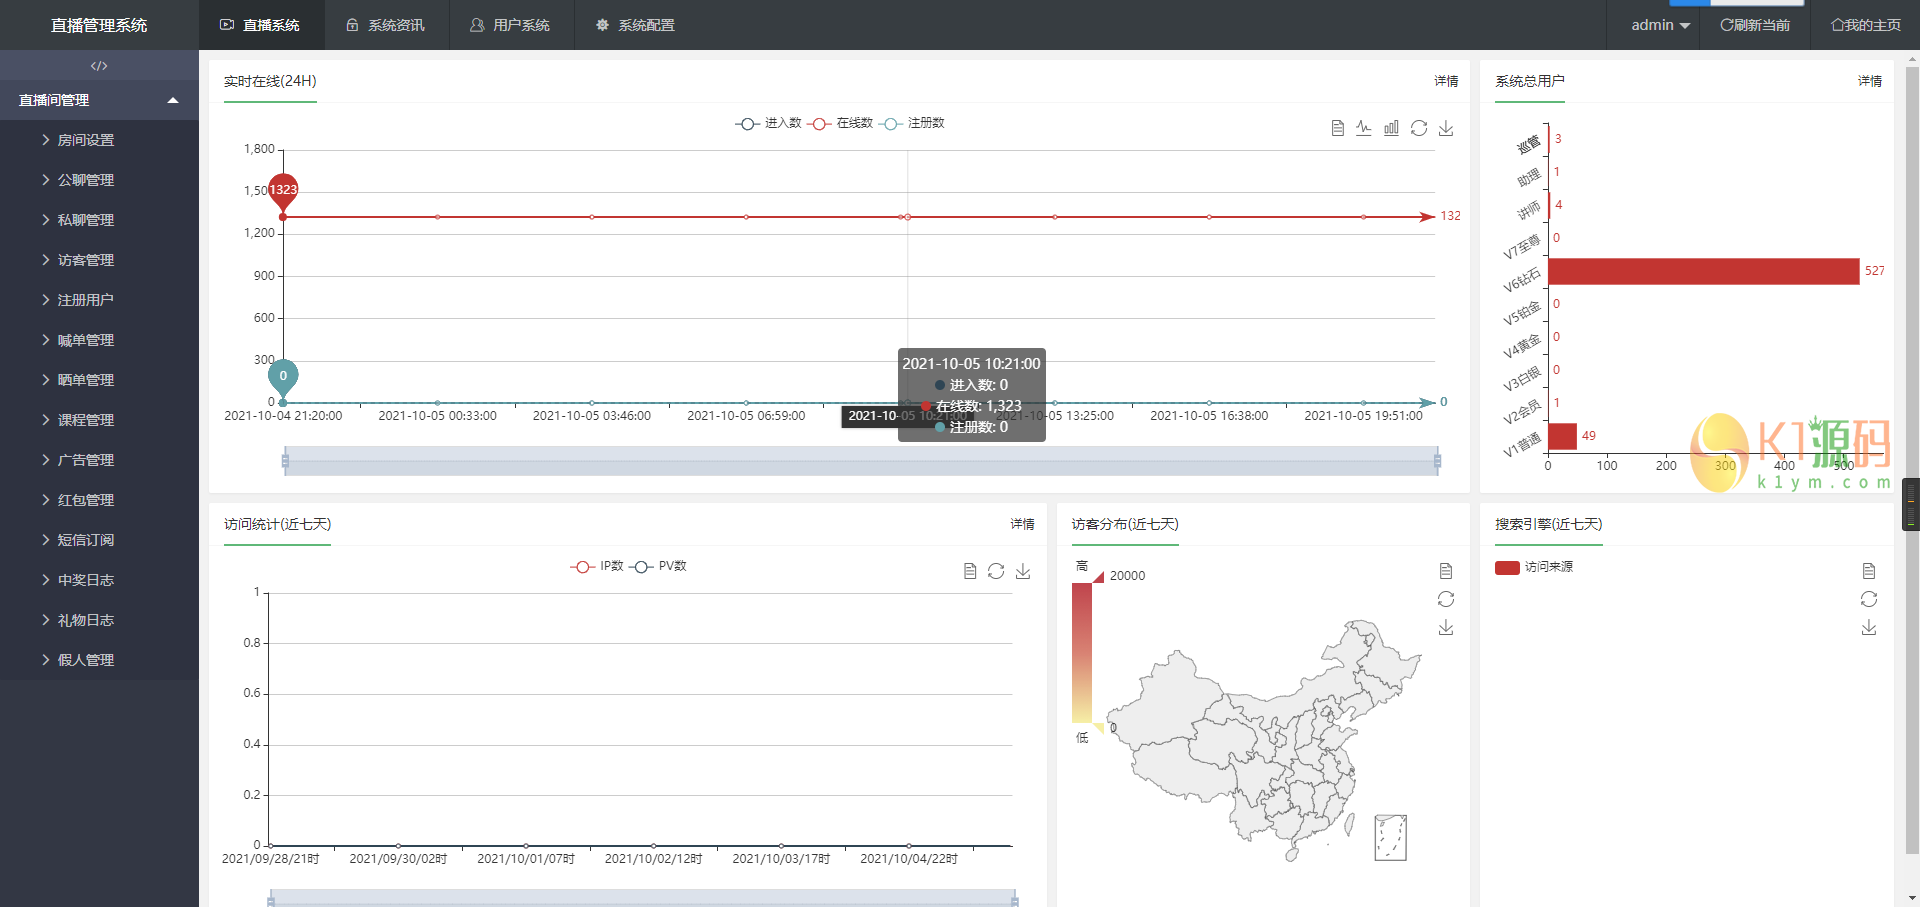Viewport: 1920px width, 907px height.
Task: Download the realtime online chart as image
Action: pyautogui.click(x=1446, y=128)
